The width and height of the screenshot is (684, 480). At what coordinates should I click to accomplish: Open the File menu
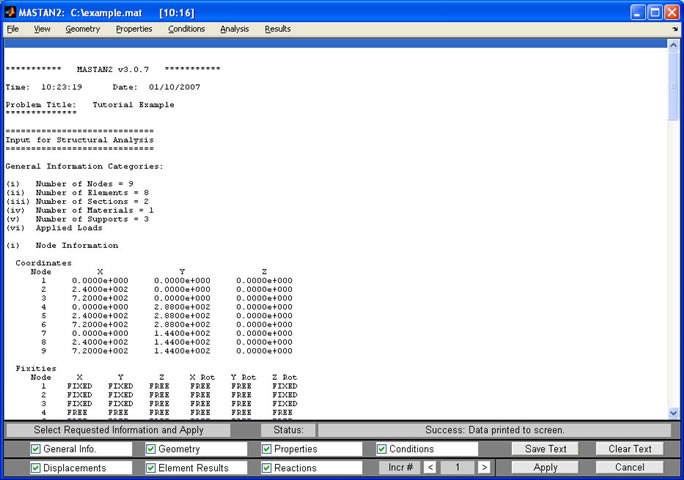click(x=13, y=29)
